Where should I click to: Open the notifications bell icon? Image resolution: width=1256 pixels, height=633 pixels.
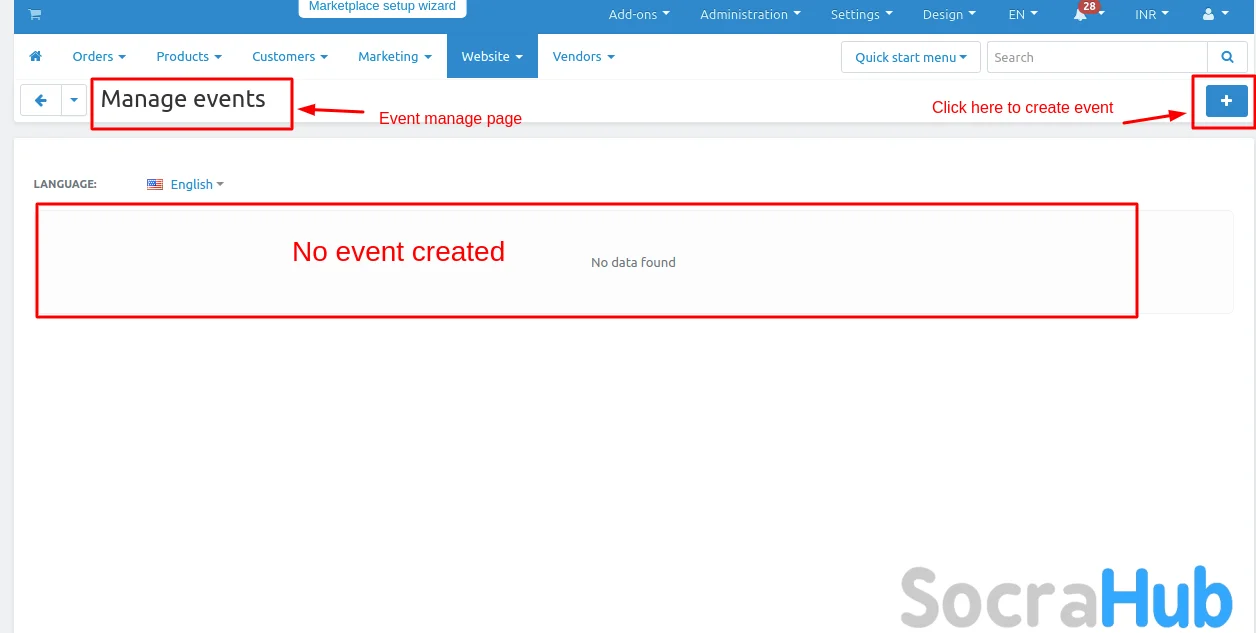[x=1081, y=15]
